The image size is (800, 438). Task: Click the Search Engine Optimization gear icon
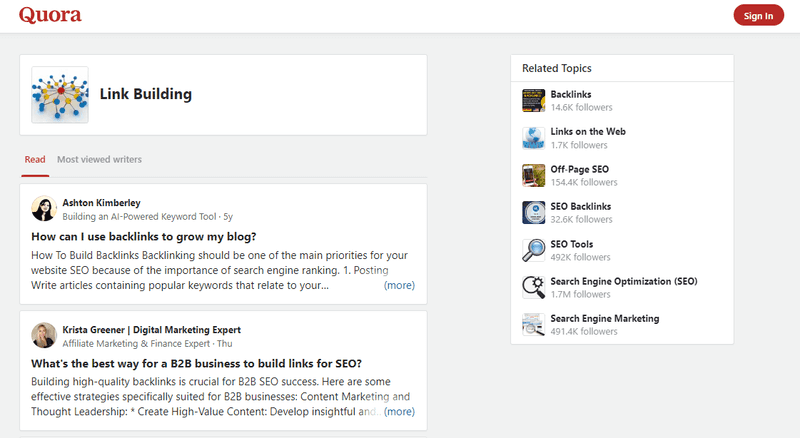533,287
